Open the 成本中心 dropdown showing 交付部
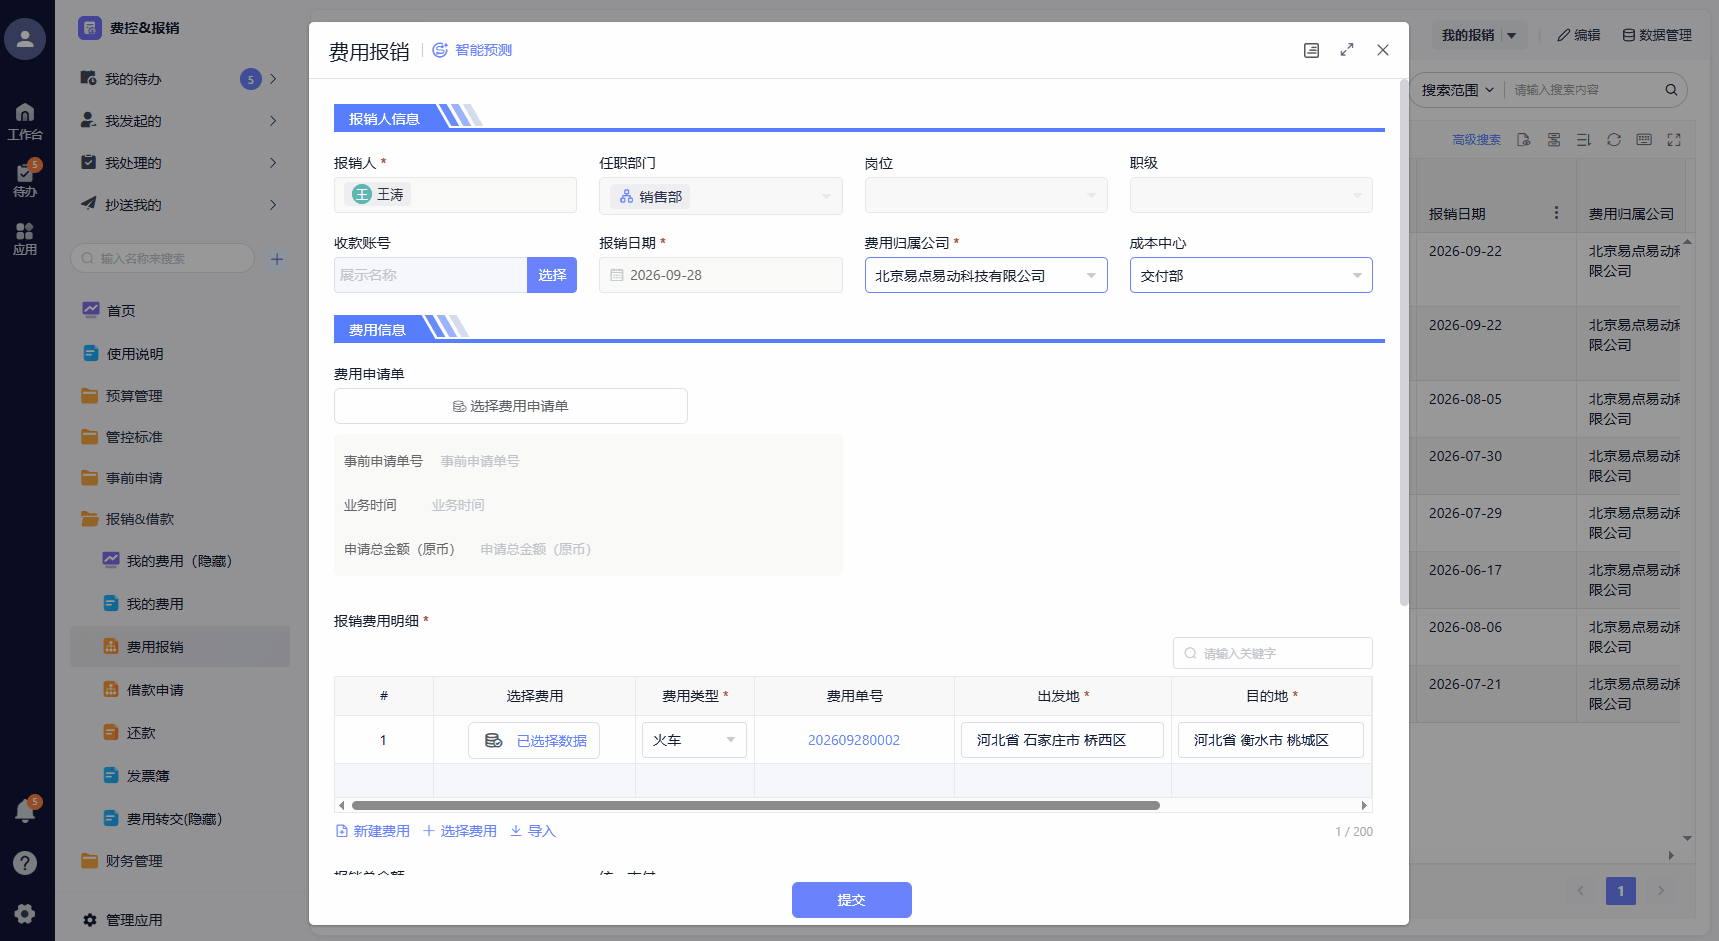Screen dimensions: 1719x941 (x=1251, y=275)
